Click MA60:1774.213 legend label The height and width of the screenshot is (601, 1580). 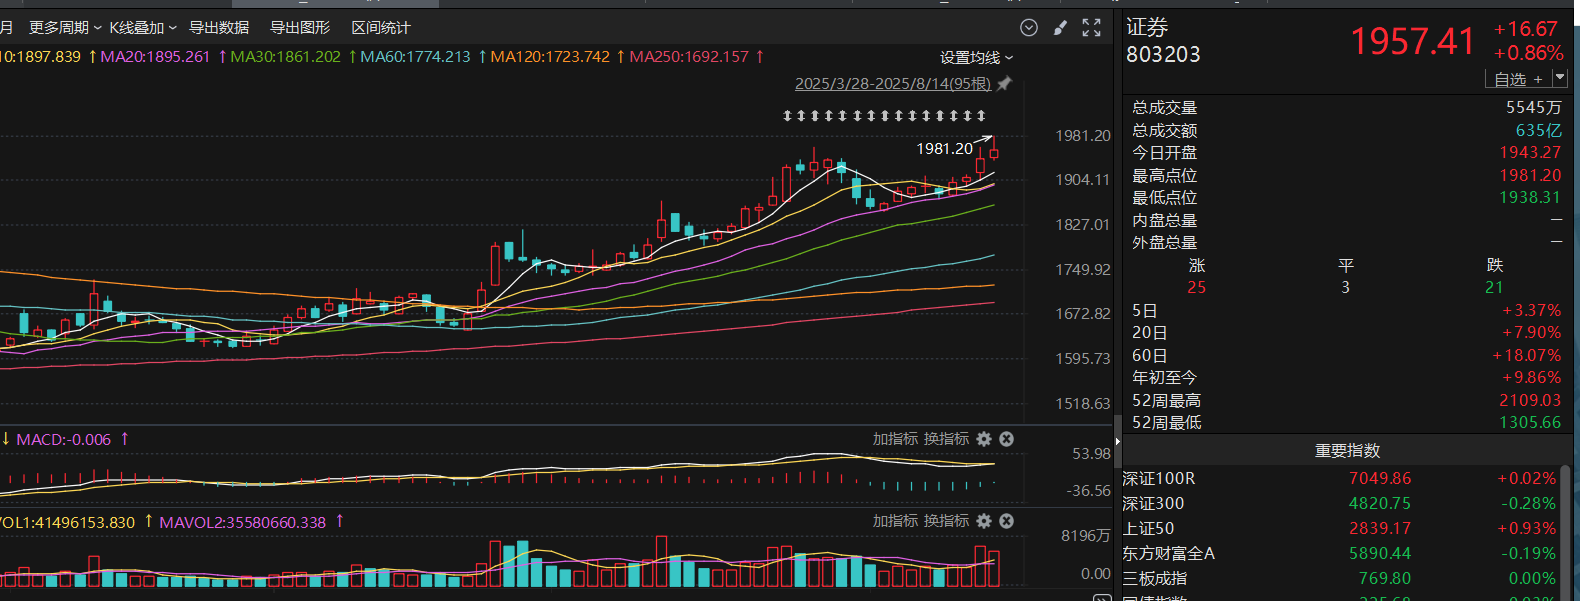pyautogui.click(x=415, y=57)
